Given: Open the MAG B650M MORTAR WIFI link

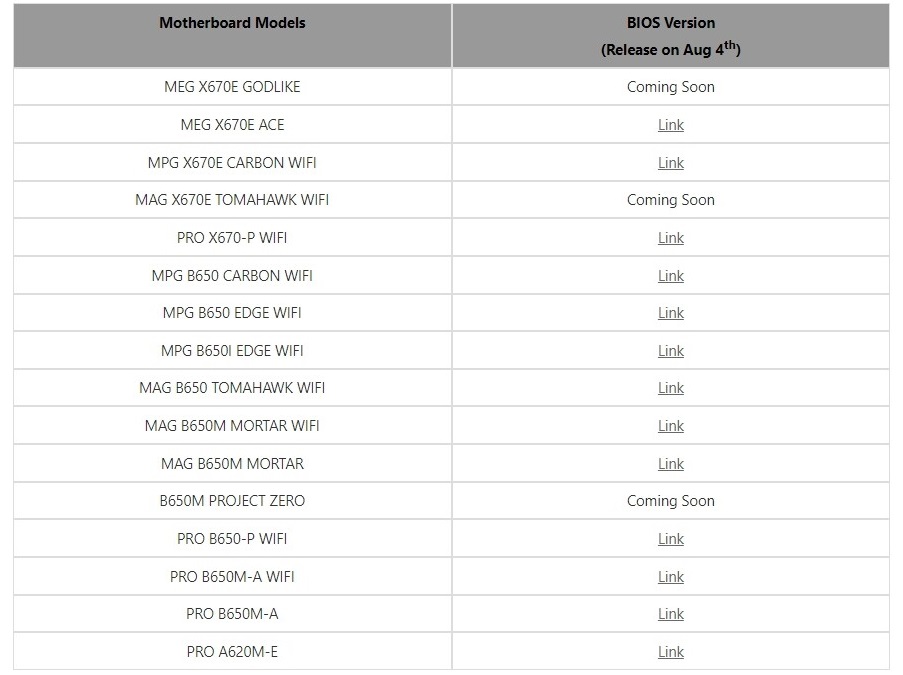Looking at the screenshot, I should (x=670, y=426).
